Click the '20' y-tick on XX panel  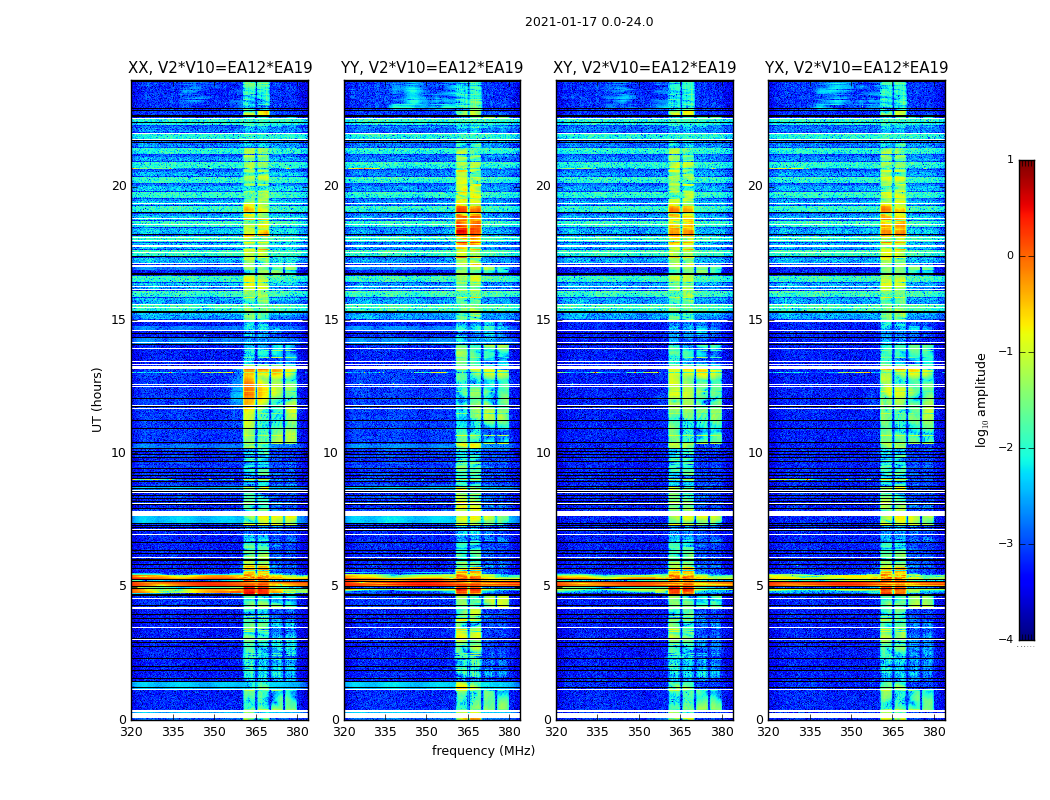click(x=119, y=186)
